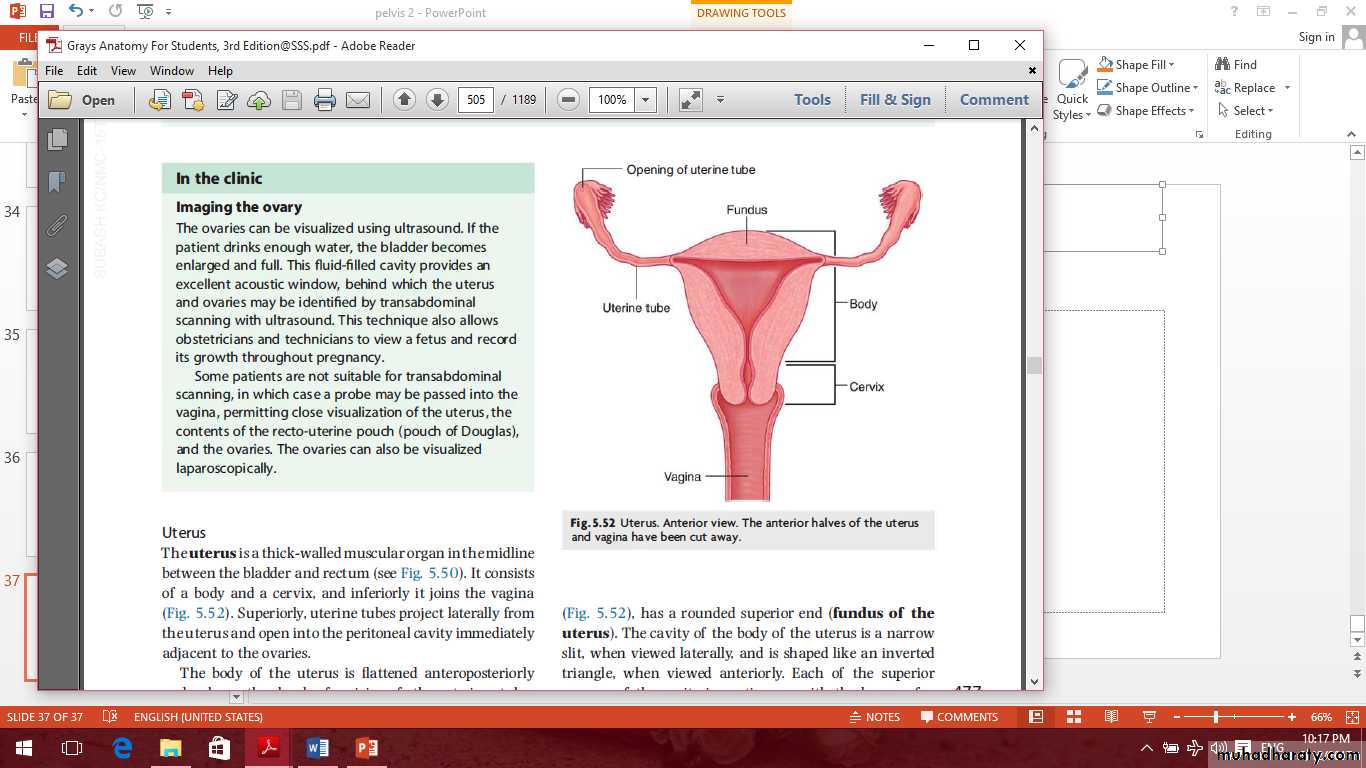Click the zoom out minus button
The height and width of the screenshot is (768, 1366).
click(x=568, y=100)
